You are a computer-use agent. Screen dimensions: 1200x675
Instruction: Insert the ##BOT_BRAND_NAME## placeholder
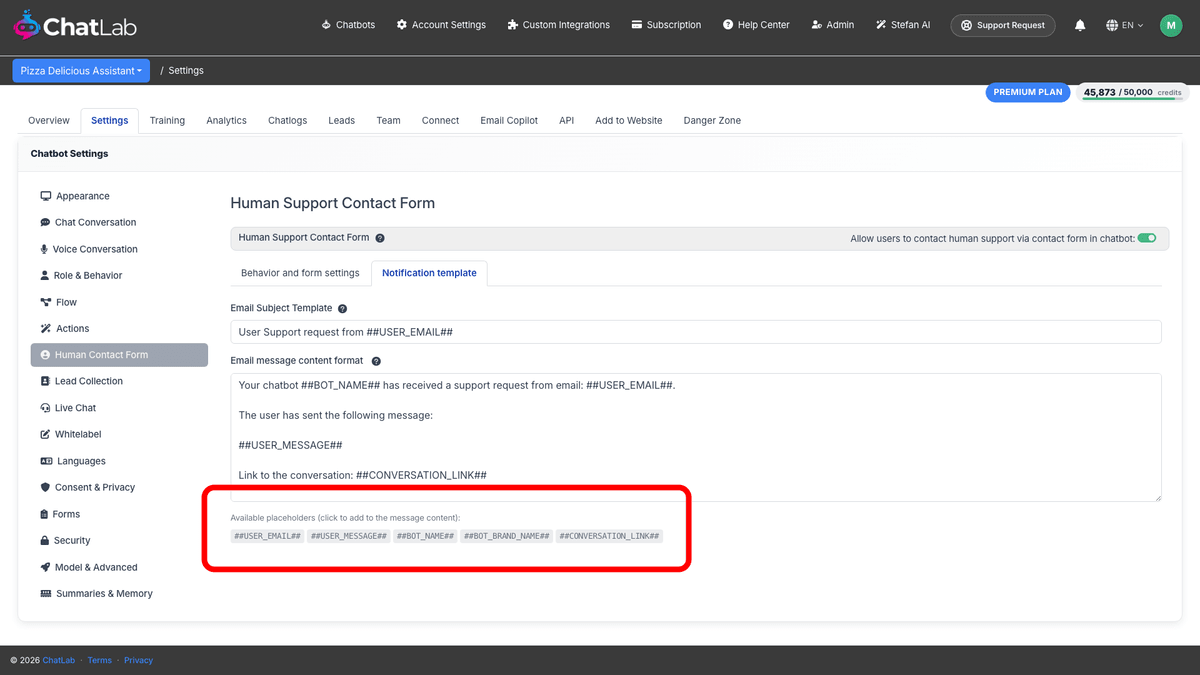[x=507, y=536]
